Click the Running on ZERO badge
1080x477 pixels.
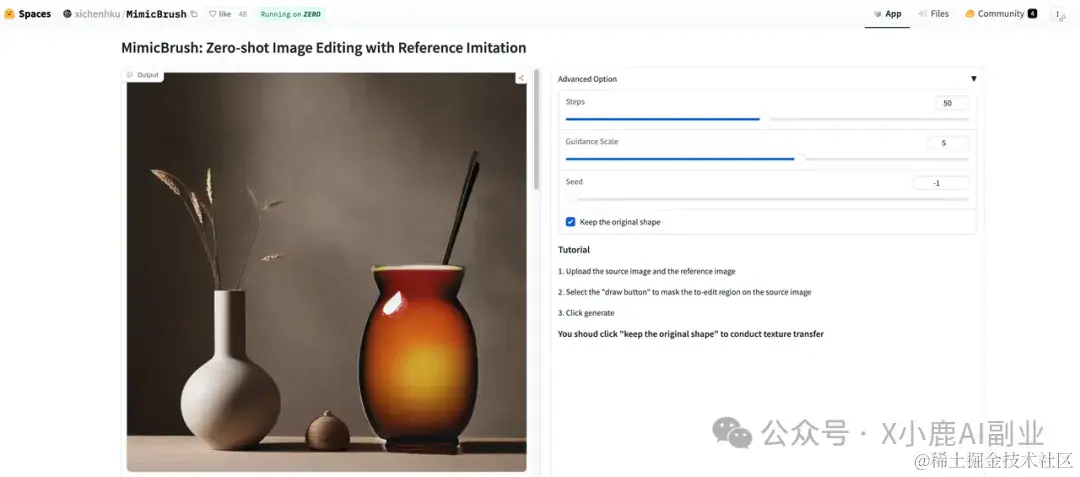(x=291, y=14)
